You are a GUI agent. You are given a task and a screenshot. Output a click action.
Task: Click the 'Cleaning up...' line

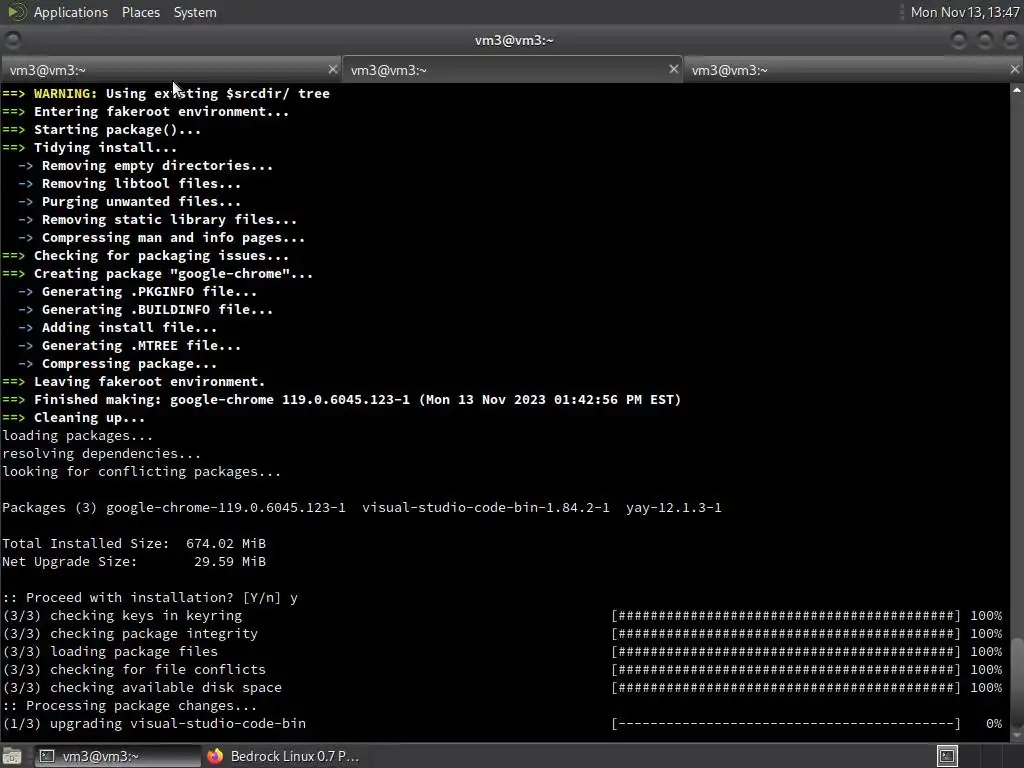click(74, 417)
